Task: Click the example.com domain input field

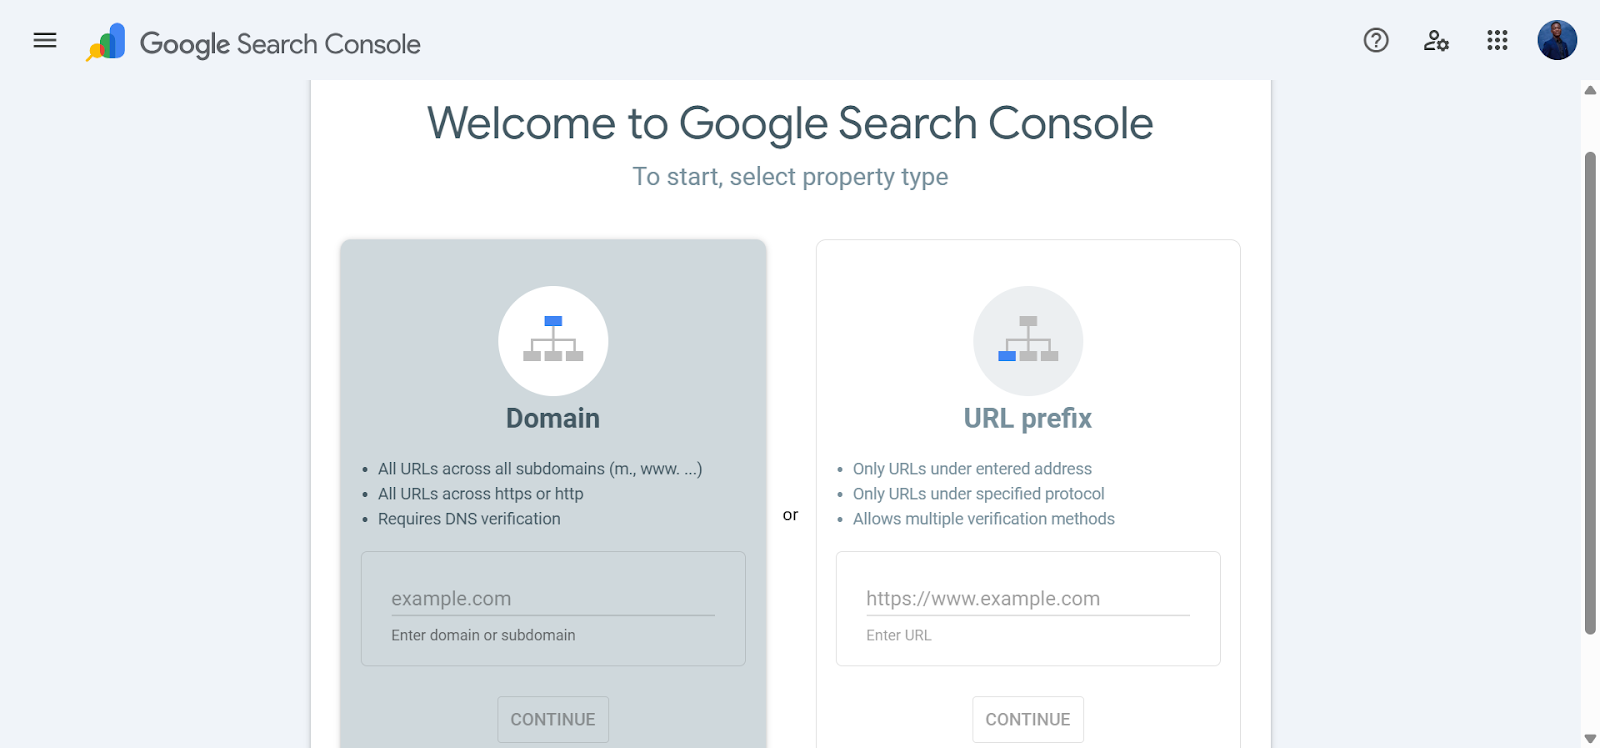Action: pos(552,599)
